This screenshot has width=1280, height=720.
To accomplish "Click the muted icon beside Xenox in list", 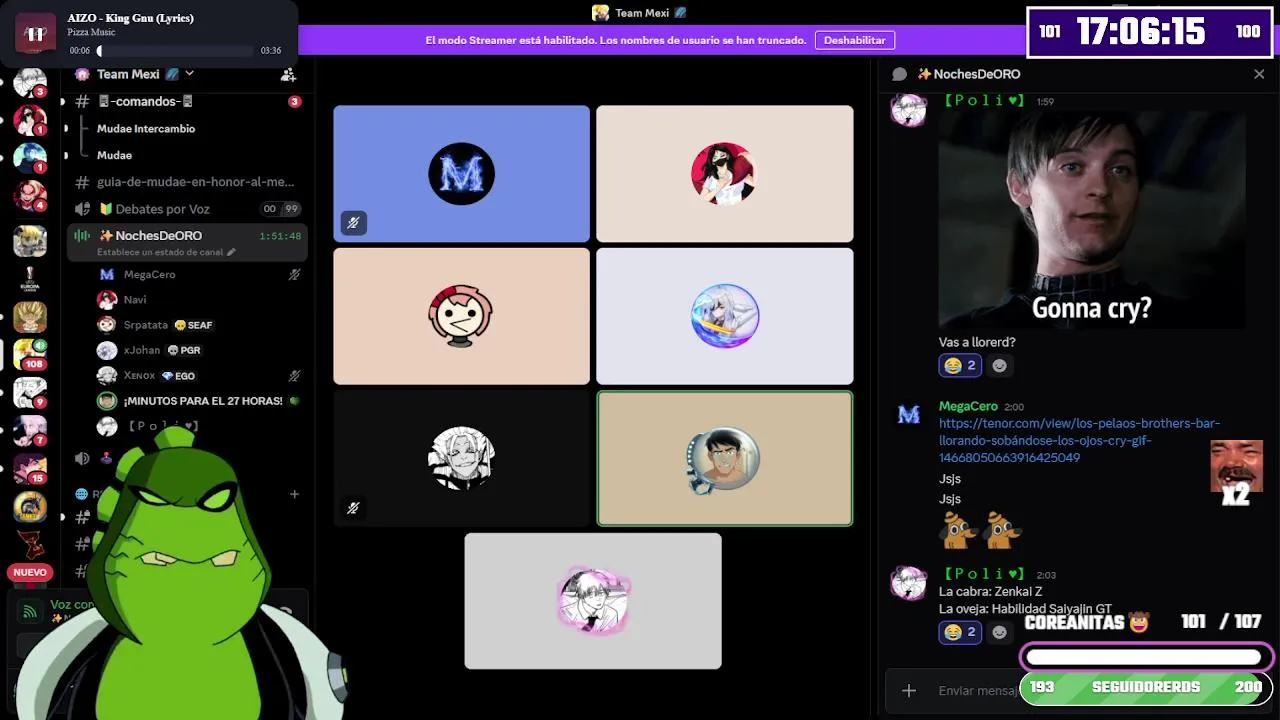I will pos(294,376).
